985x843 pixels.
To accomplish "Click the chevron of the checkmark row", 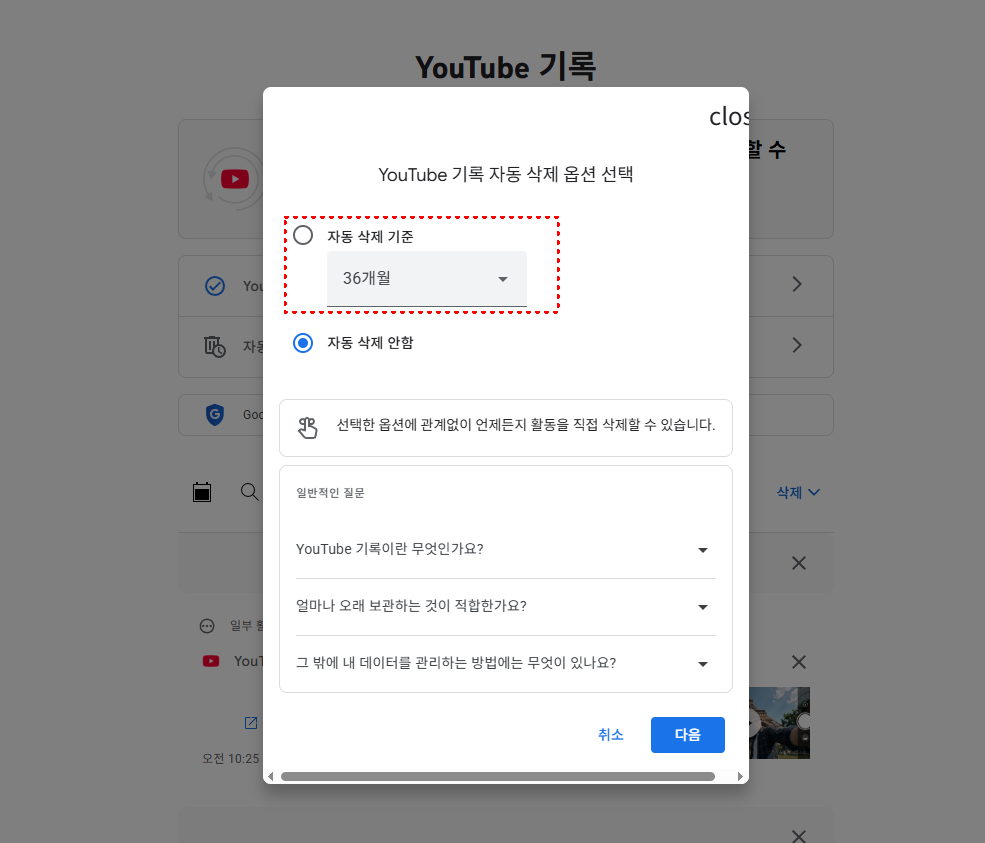I will [x=797, y=284].
